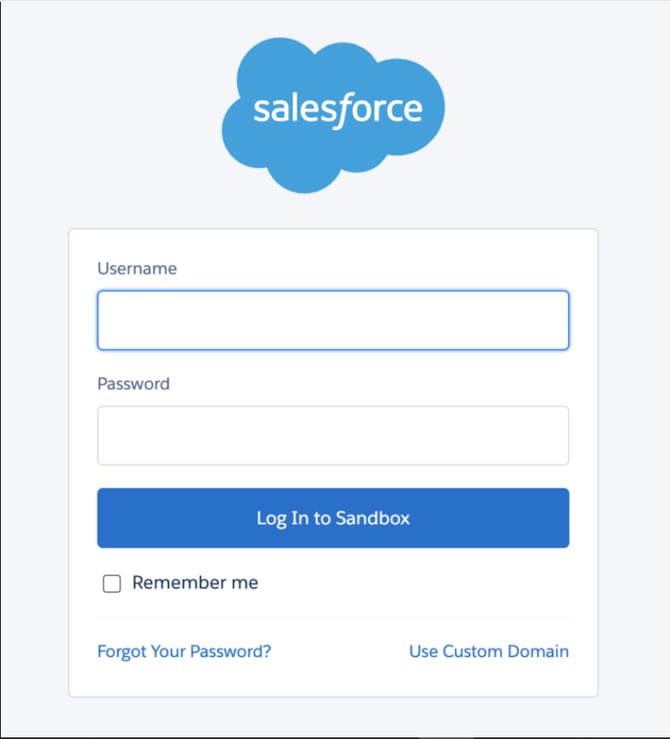
Task: Enable the Remember me checkbox
Action: click(x=112, y=583)
